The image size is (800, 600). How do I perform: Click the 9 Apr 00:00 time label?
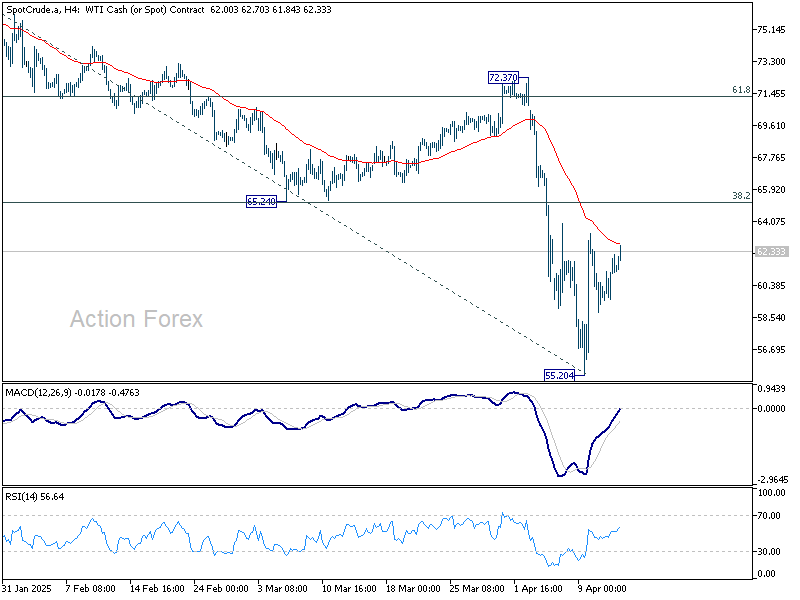click(602, 588)
